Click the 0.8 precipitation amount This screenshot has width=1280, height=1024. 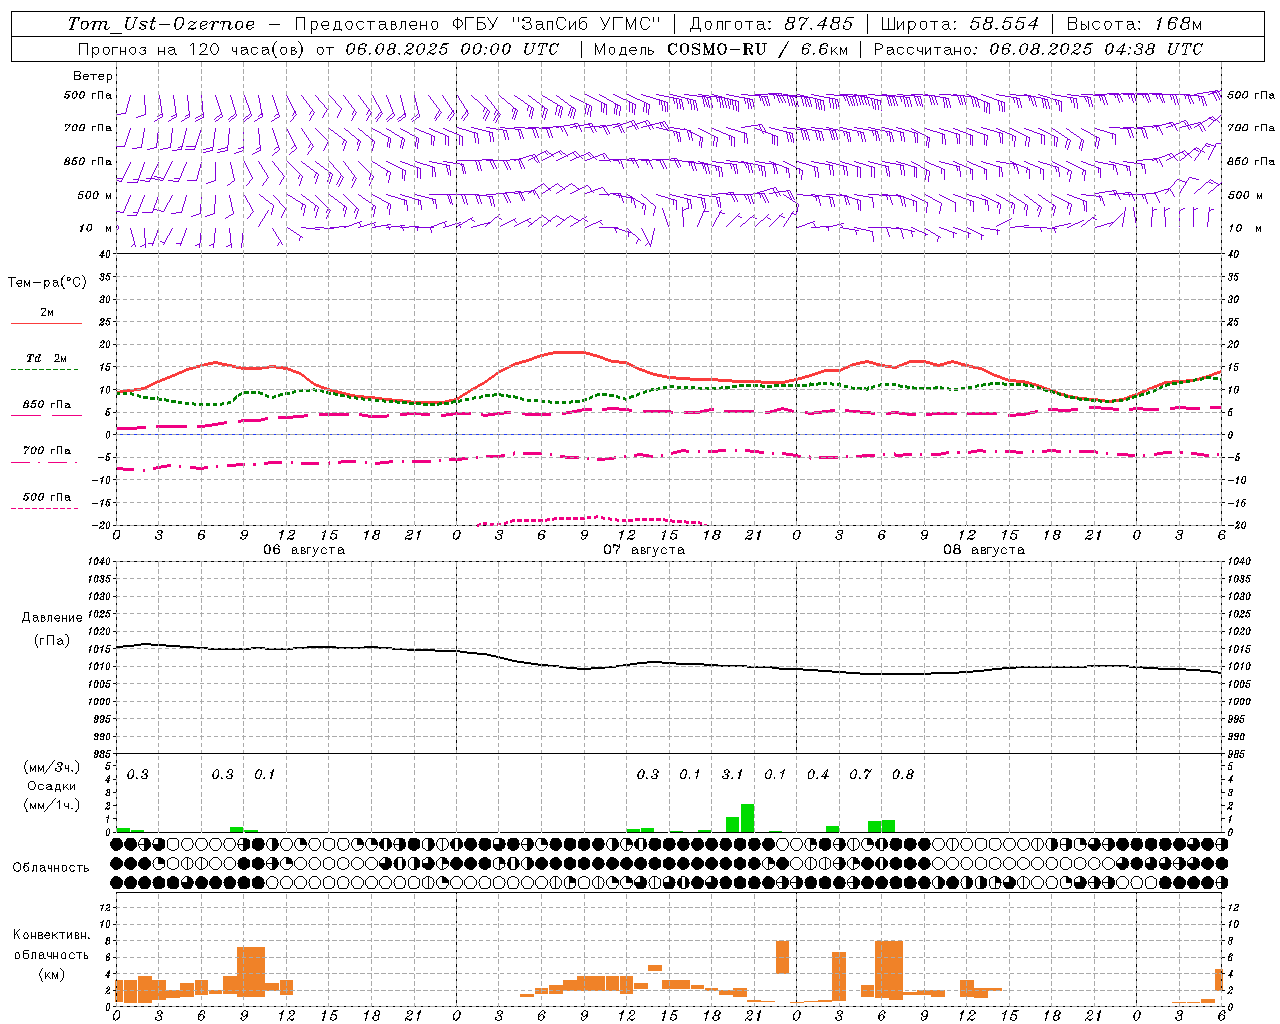(x=903, y=774)
